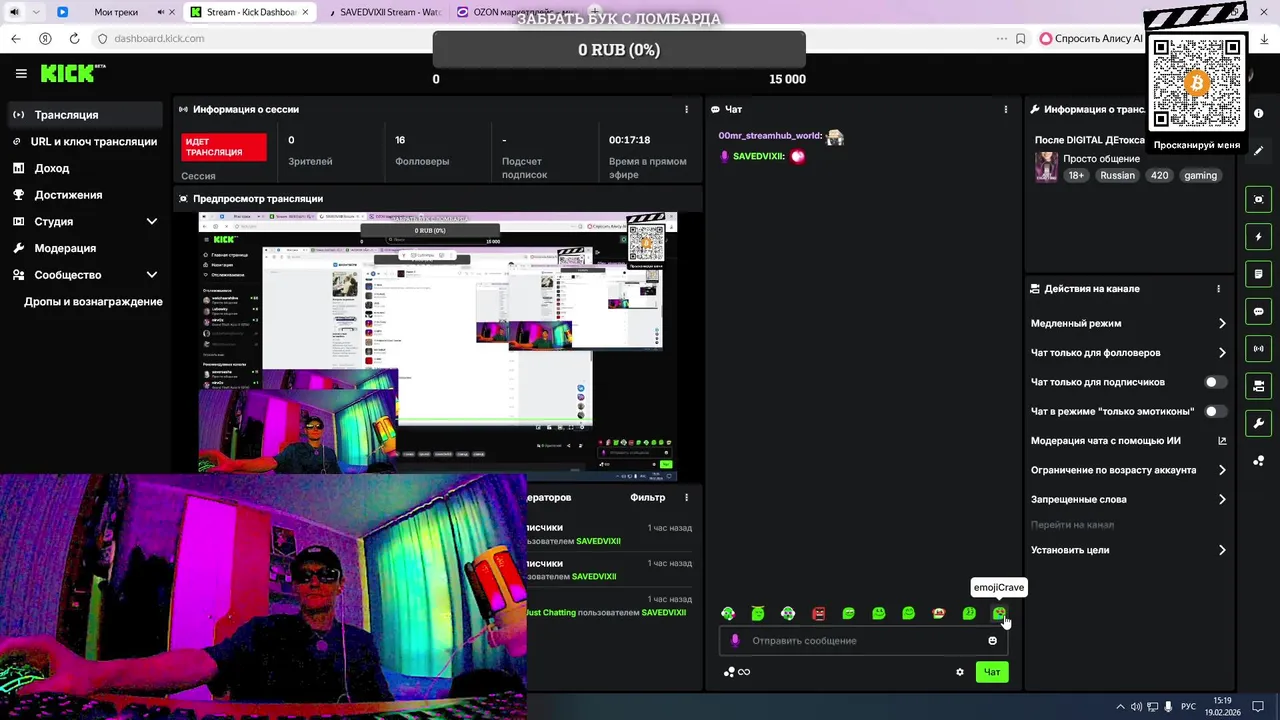Image resolution: width=1280 pixels, height=720 pixels.
Task: Click the three-dots cluster icon in right rail
Action: coord(1259,461)
